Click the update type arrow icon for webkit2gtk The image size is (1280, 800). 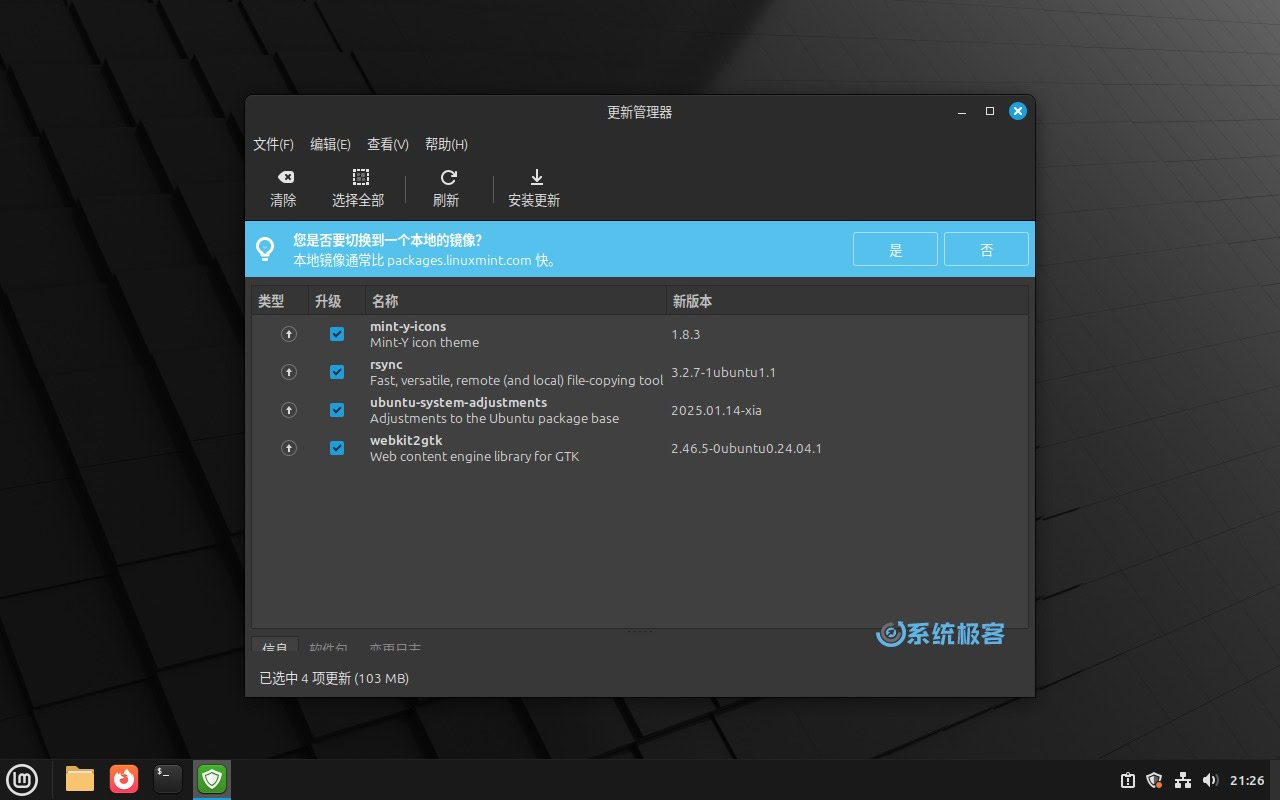click(x=289, y=448)
